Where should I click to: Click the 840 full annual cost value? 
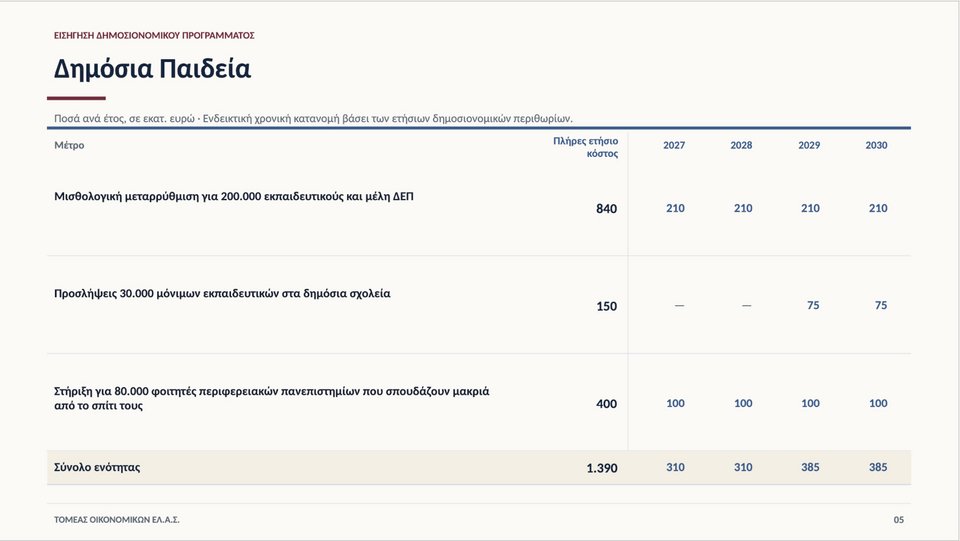[x=607, y=209]
